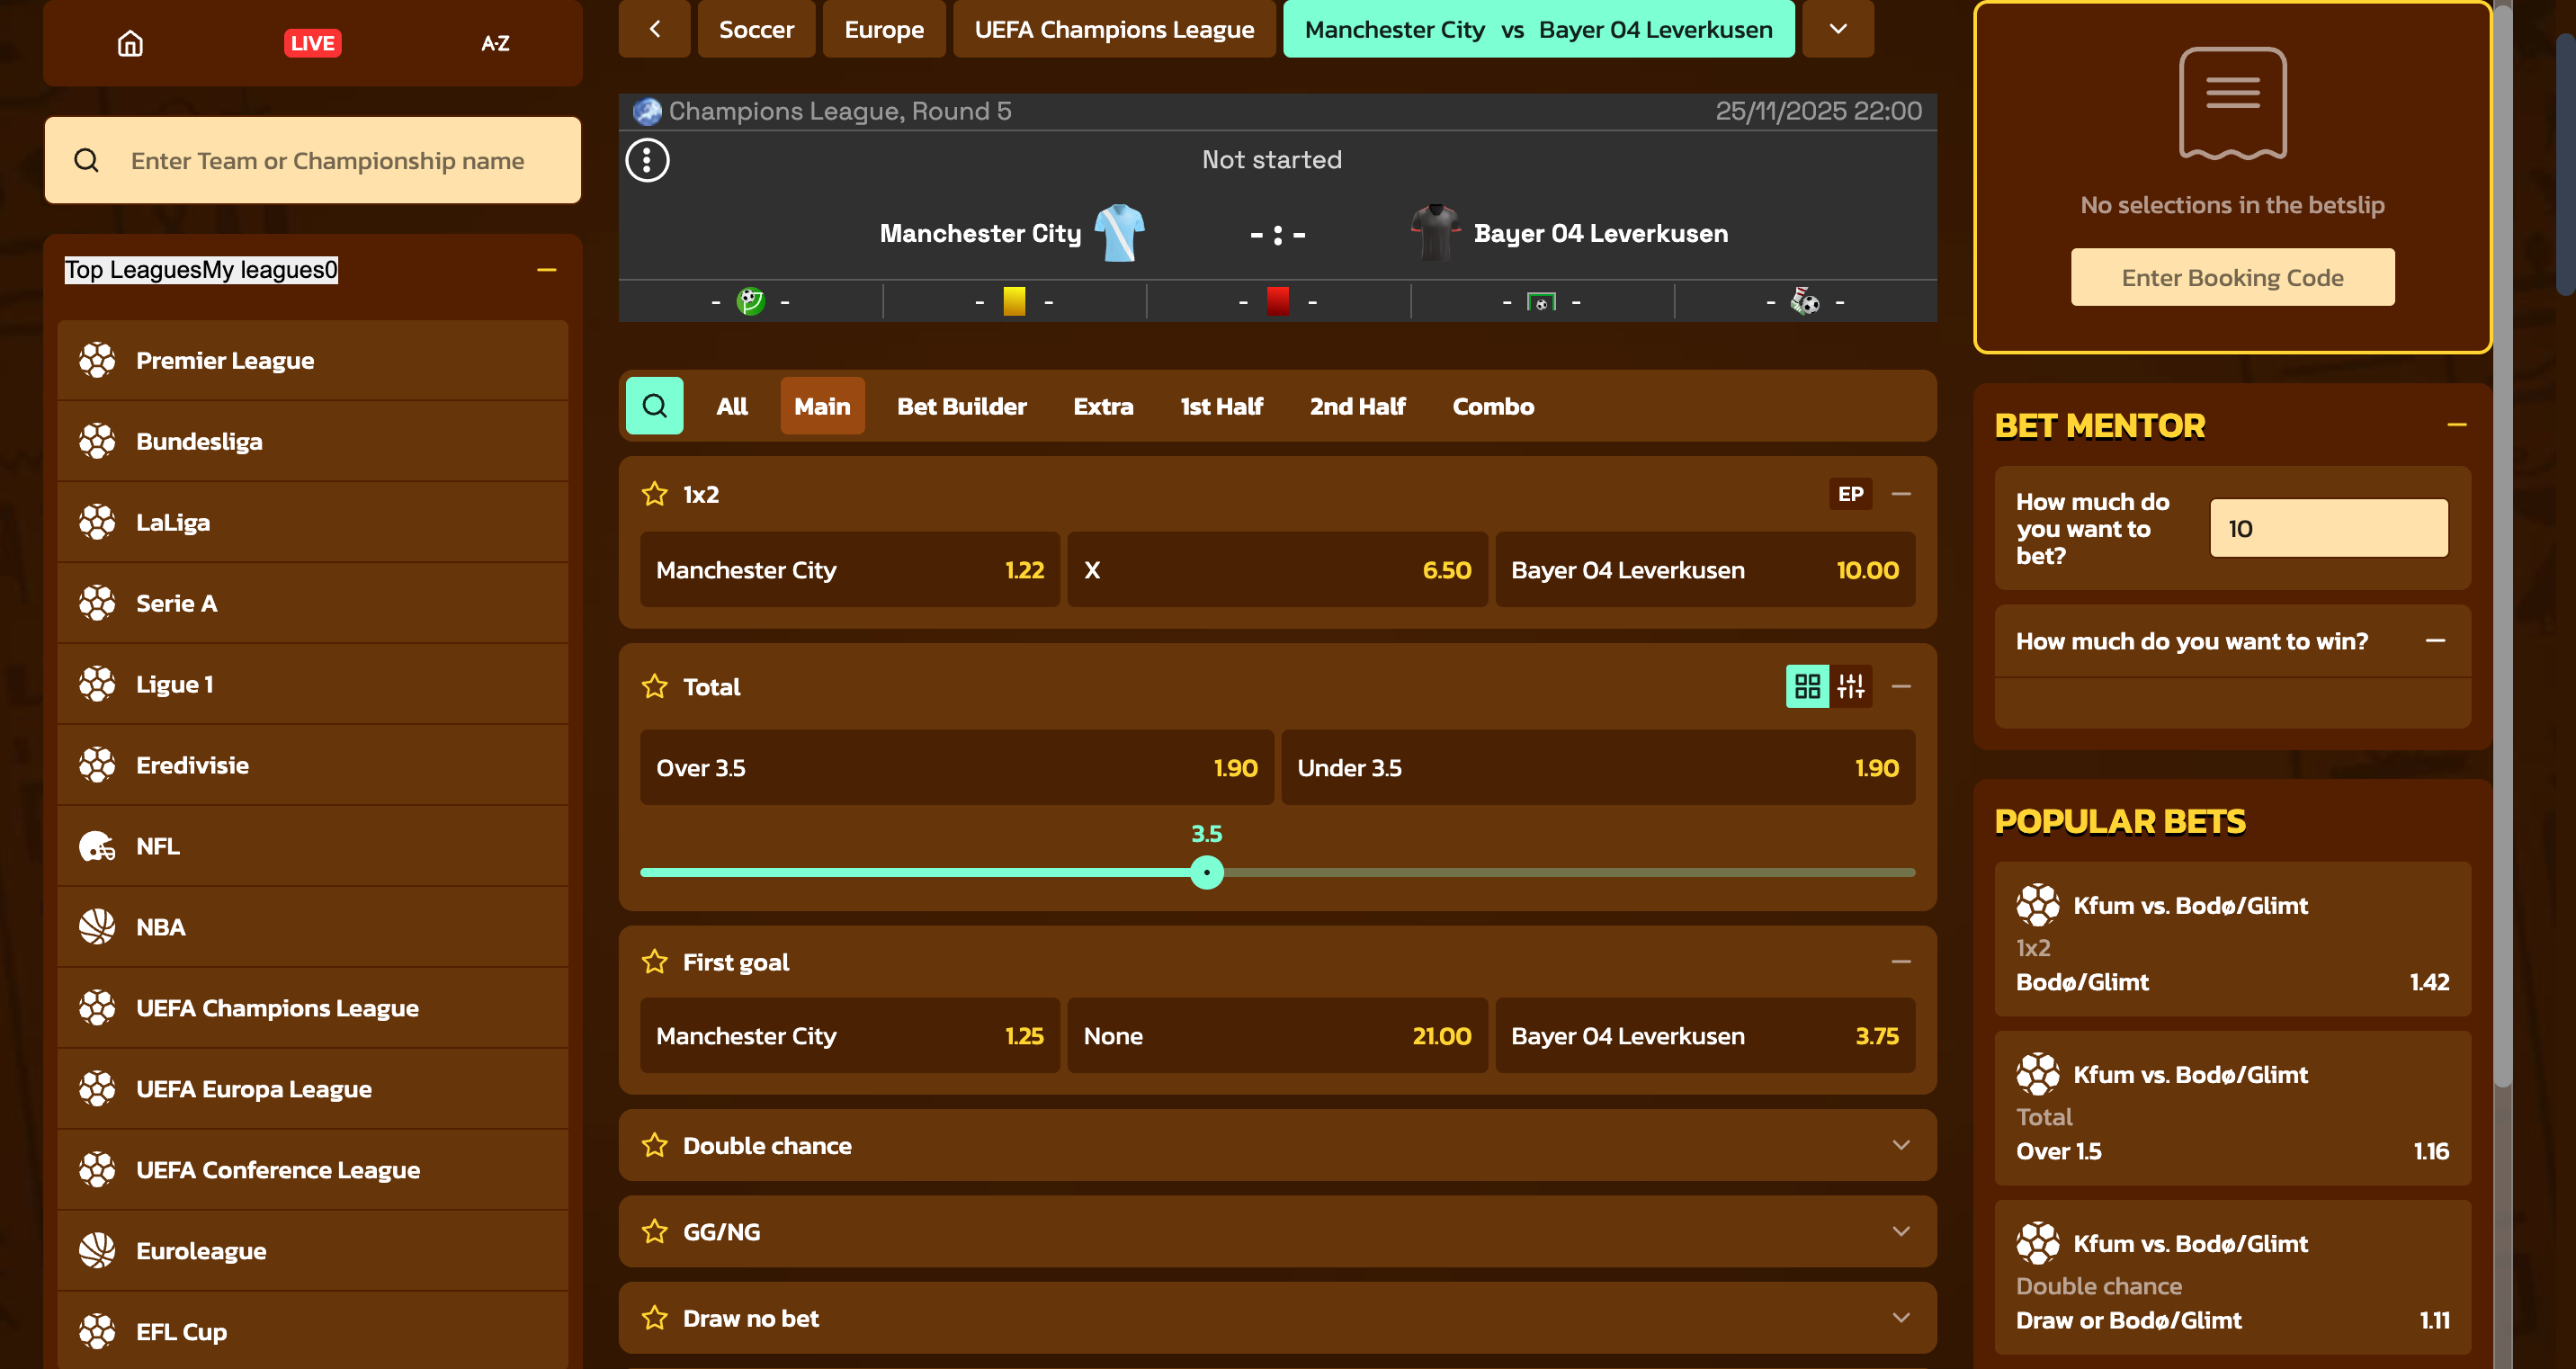This screenshot has width=2576, height=1369.
Task: Go back using the left arrow button
Action: (x=655, y=29)
